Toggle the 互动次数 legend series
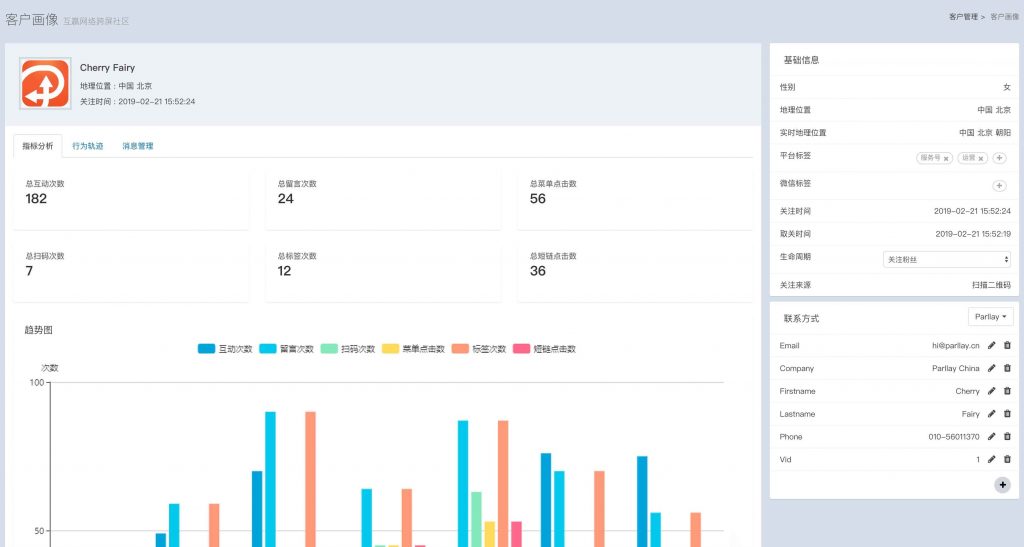This screenshot has height=547, width=1024. click(225, 349)
